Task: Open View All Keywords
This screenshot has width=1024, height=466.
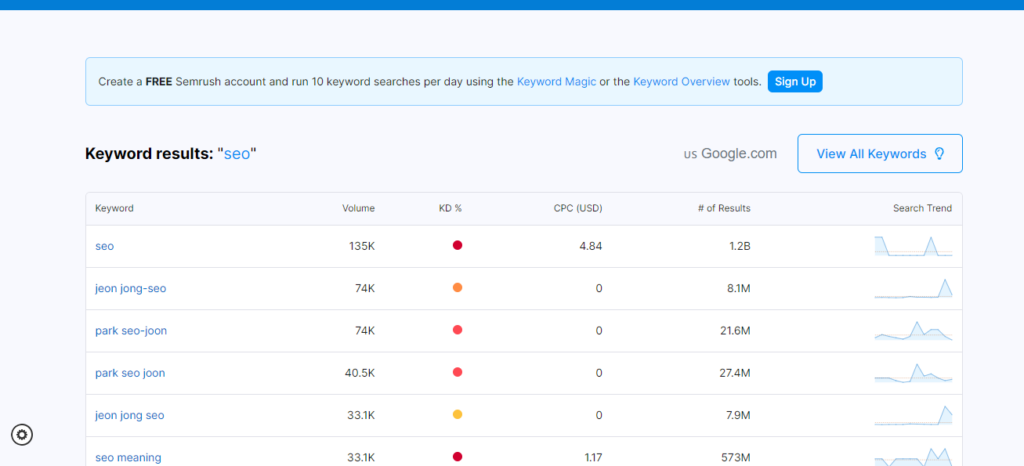Action: click(x=880, y=153)
